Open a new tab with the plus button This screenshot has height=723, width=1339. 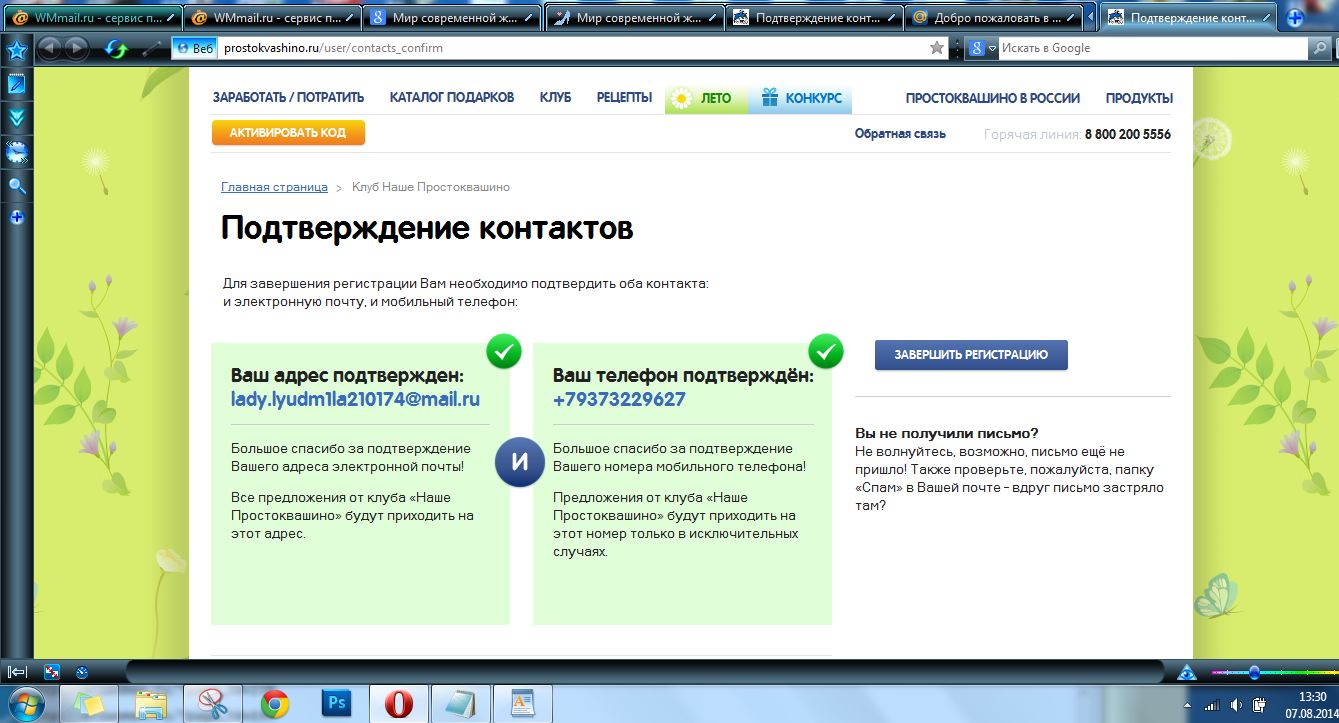pyautogui.click(x=1296, y=17)
